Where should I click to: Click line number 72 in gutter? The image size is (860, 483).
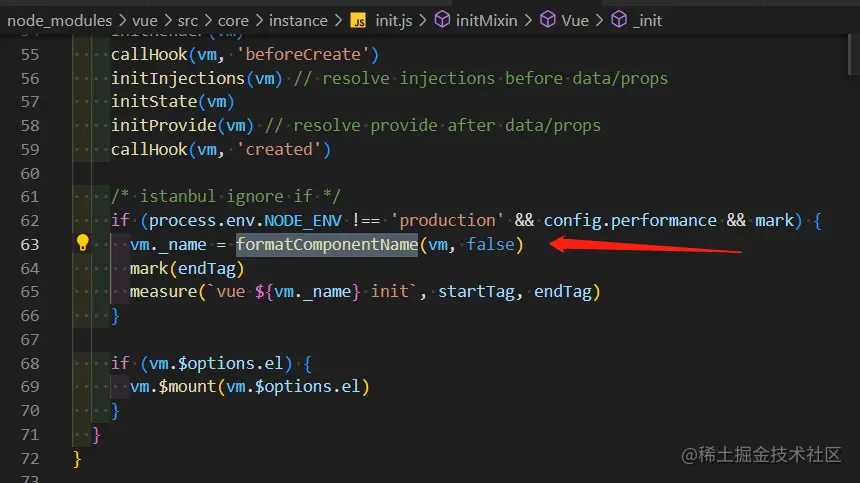point(30,458)
